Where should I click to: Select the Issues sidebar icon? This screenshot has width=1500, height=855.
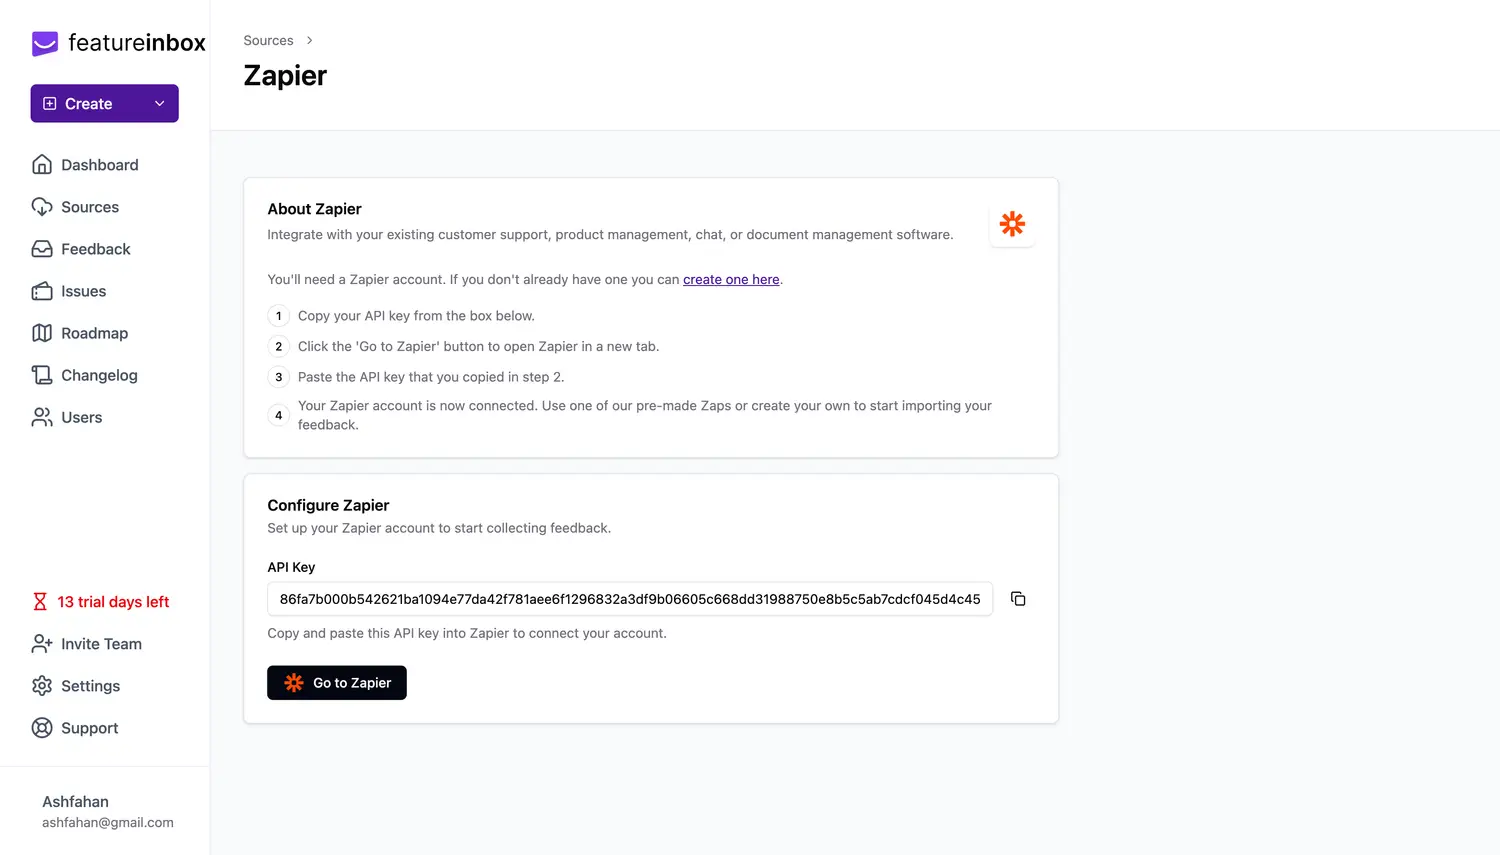click(42, 291)
